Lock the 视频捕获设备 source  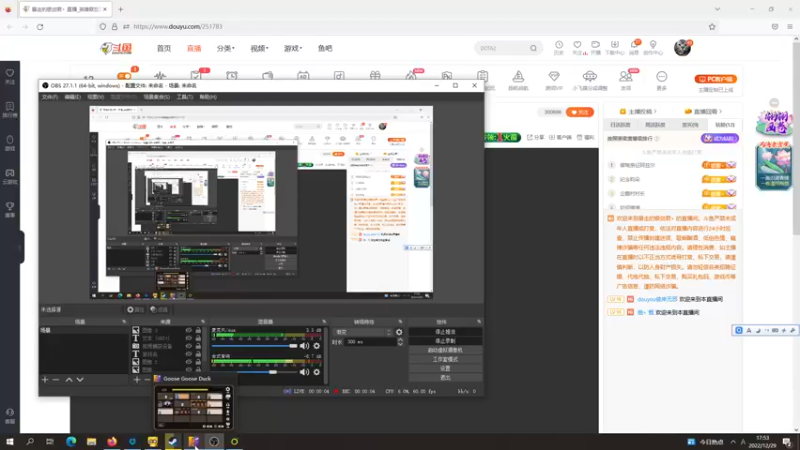tap(198, 346)
